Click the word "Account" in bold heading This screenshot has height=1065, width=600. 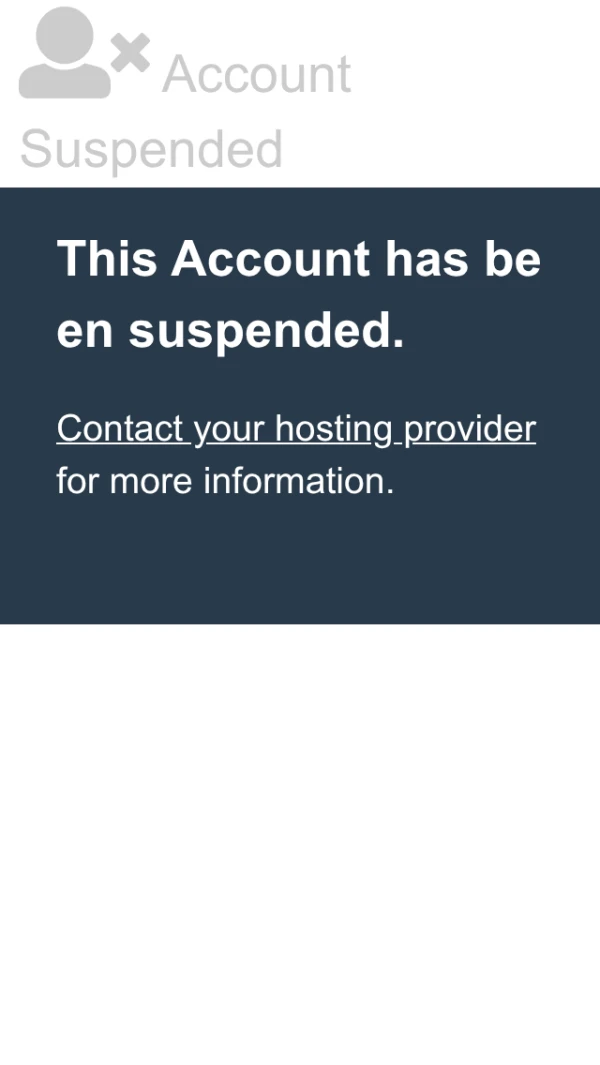270,258
